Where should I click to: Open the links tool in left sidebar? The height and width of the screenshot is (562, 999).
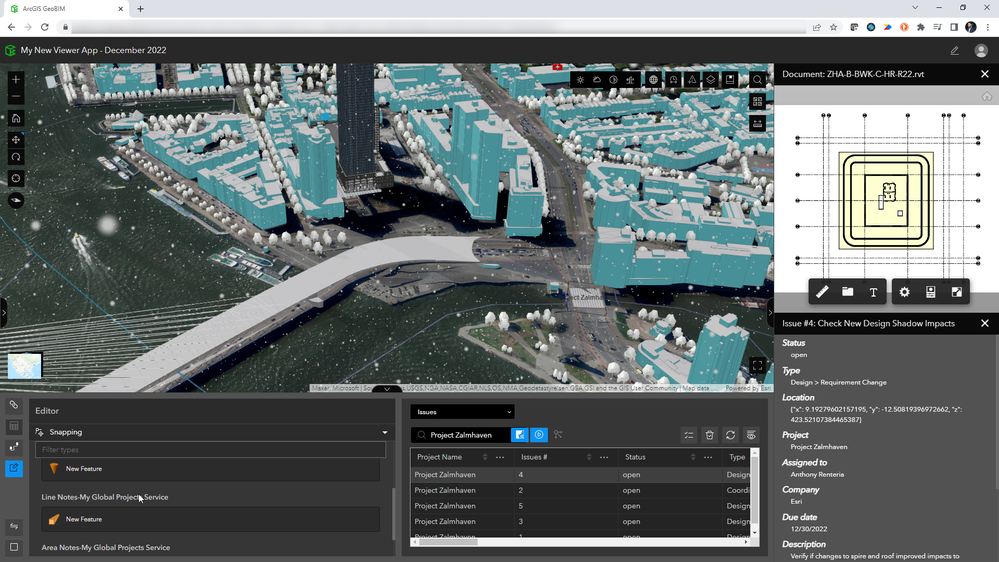pyautogui.click(x=14, y=405)
